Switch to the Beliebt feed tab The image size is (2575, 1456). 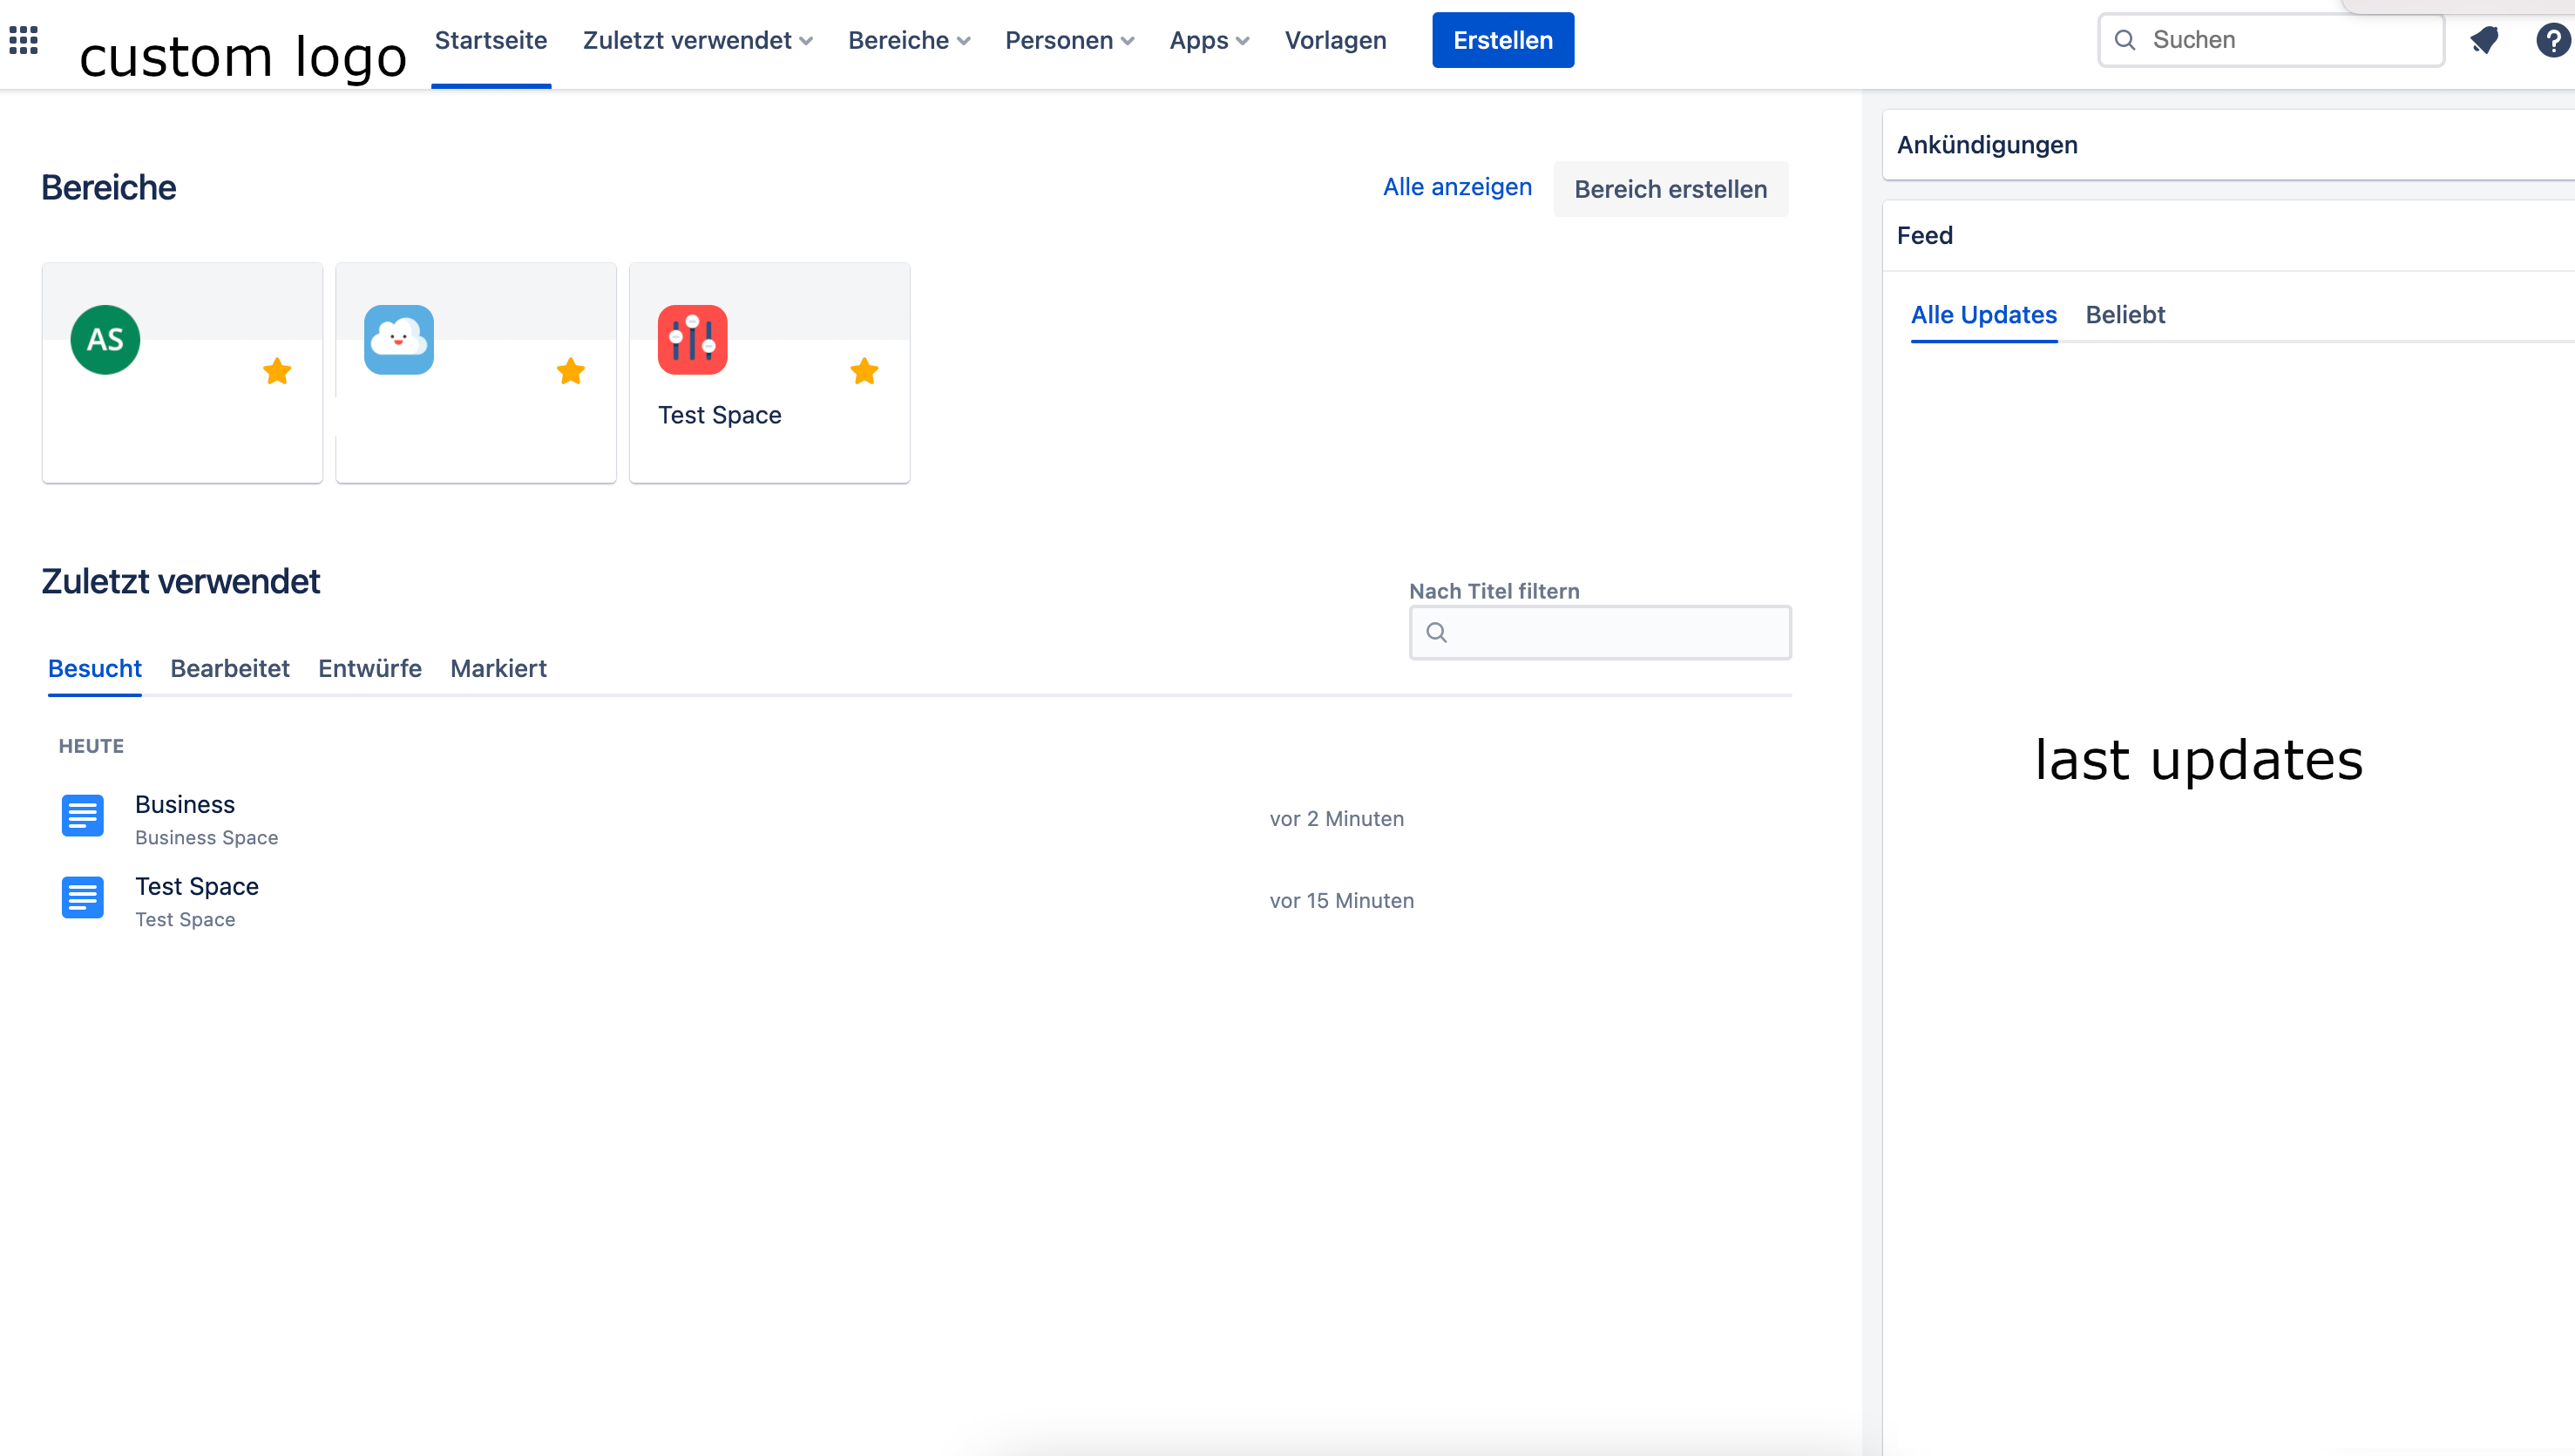click(x=2125, y=315)
